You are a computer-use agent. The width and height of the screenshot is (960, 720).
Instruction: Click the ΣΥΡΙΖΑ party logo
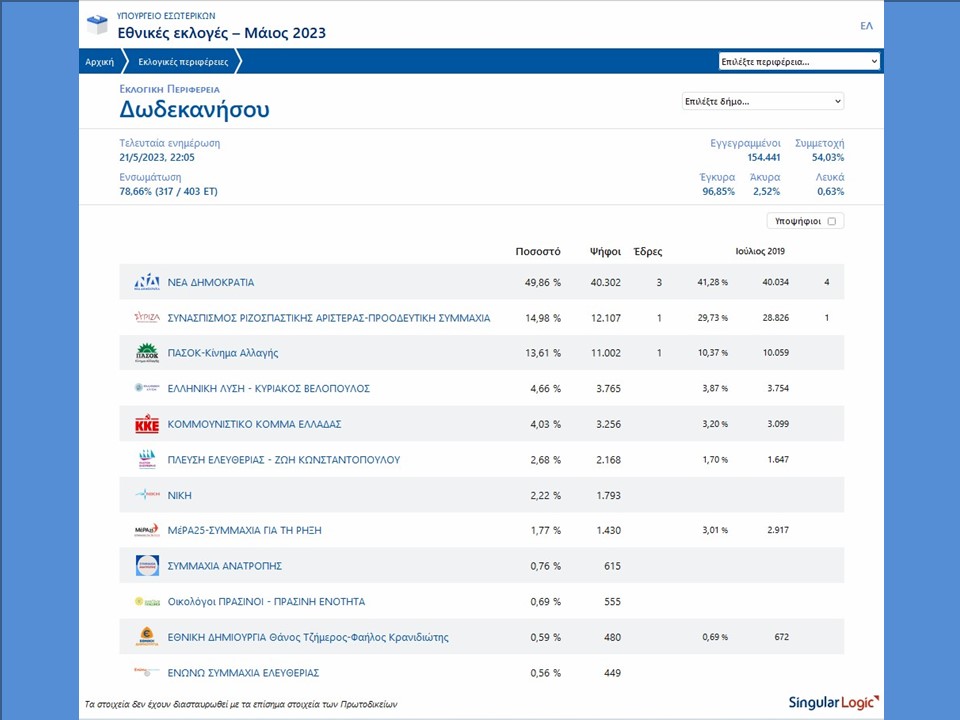click(147, 318)
